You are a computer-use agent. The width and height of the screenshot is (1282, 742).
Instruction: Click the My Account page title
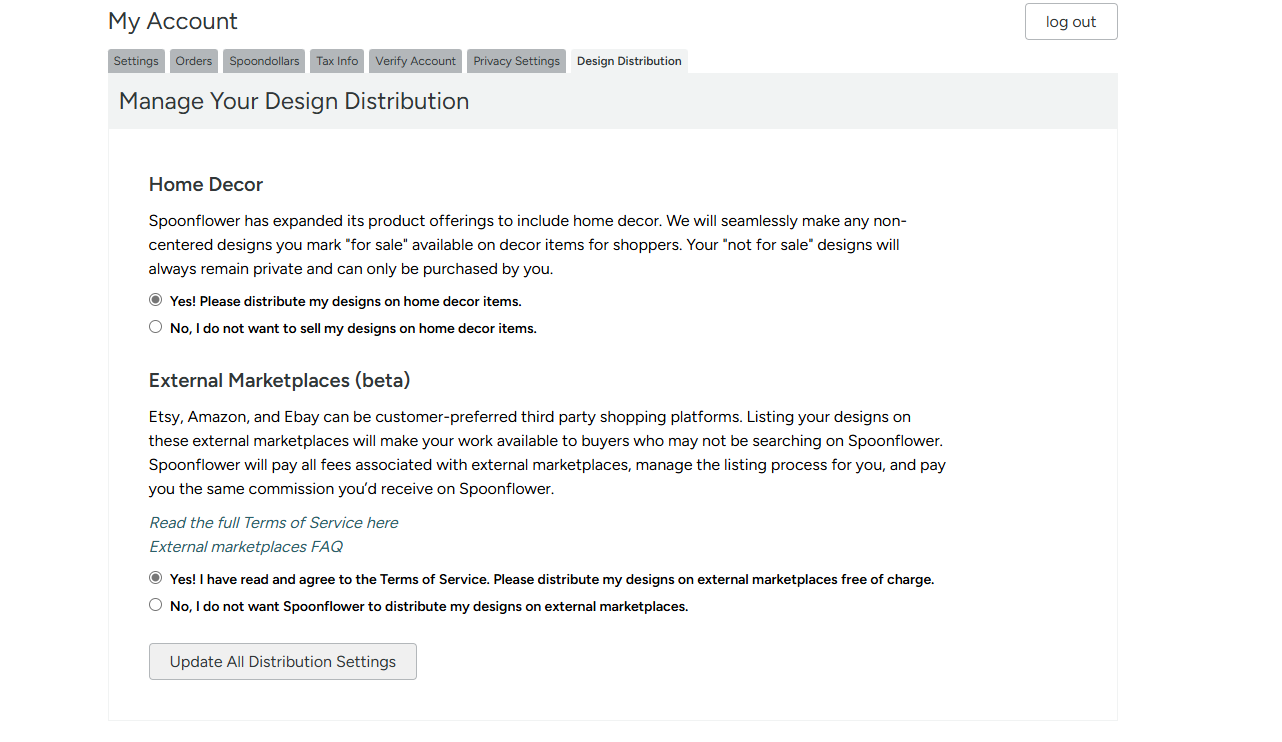tap(173, 21)
